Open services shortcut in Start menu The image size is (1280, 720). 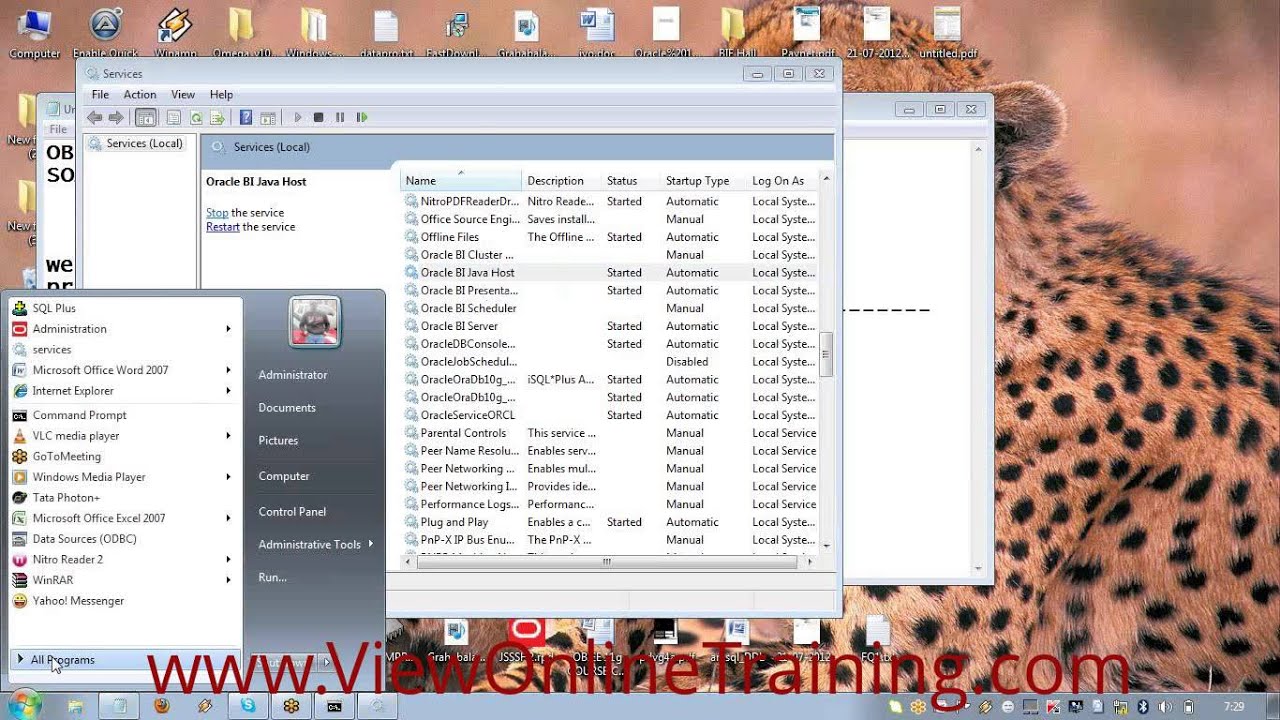(125, 350)
